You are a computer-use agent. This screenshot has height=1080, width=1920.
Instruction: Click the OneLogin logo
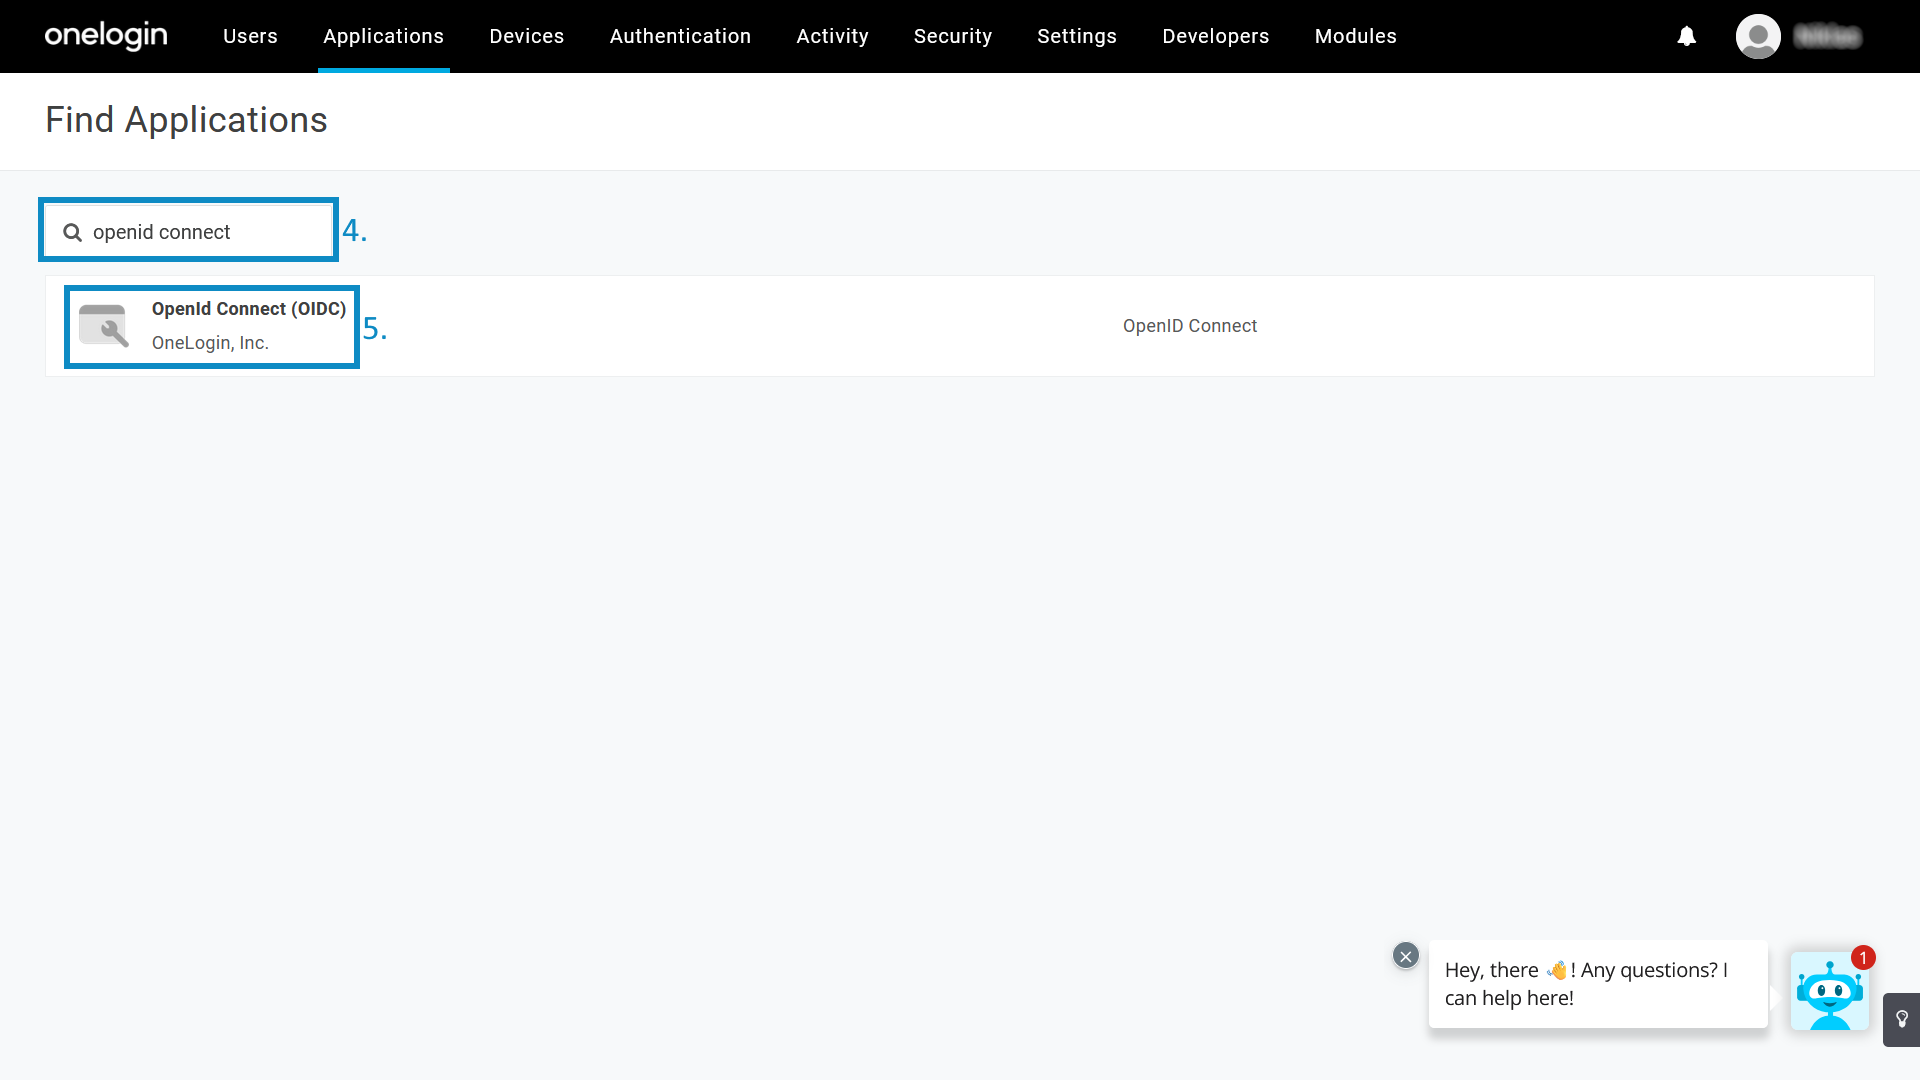coord(106,36)
